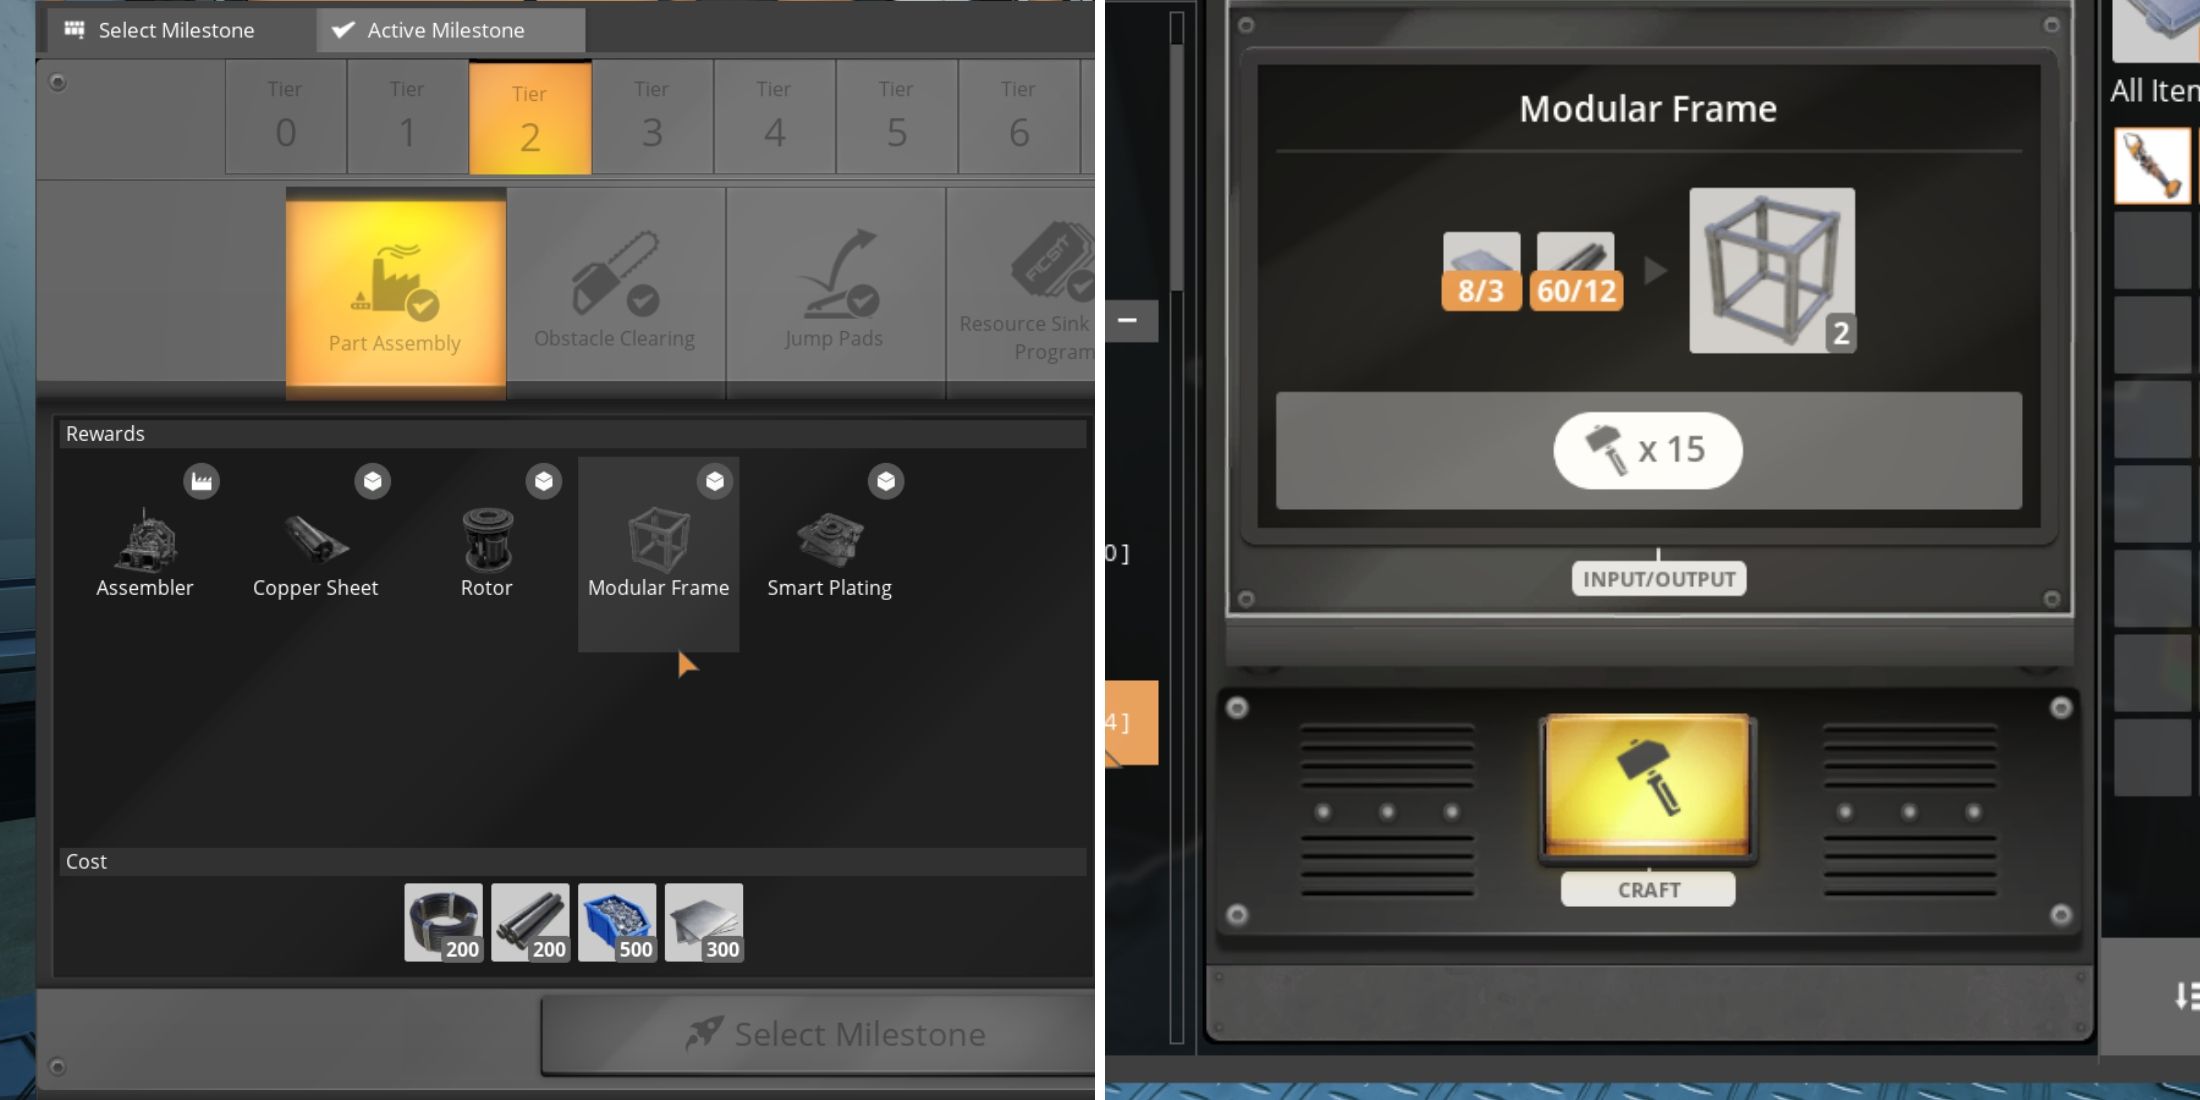The height and width of the screenshot is (1100, 2200).
Task: Switch to the Active Milestone tab
Action: (445, 28)
